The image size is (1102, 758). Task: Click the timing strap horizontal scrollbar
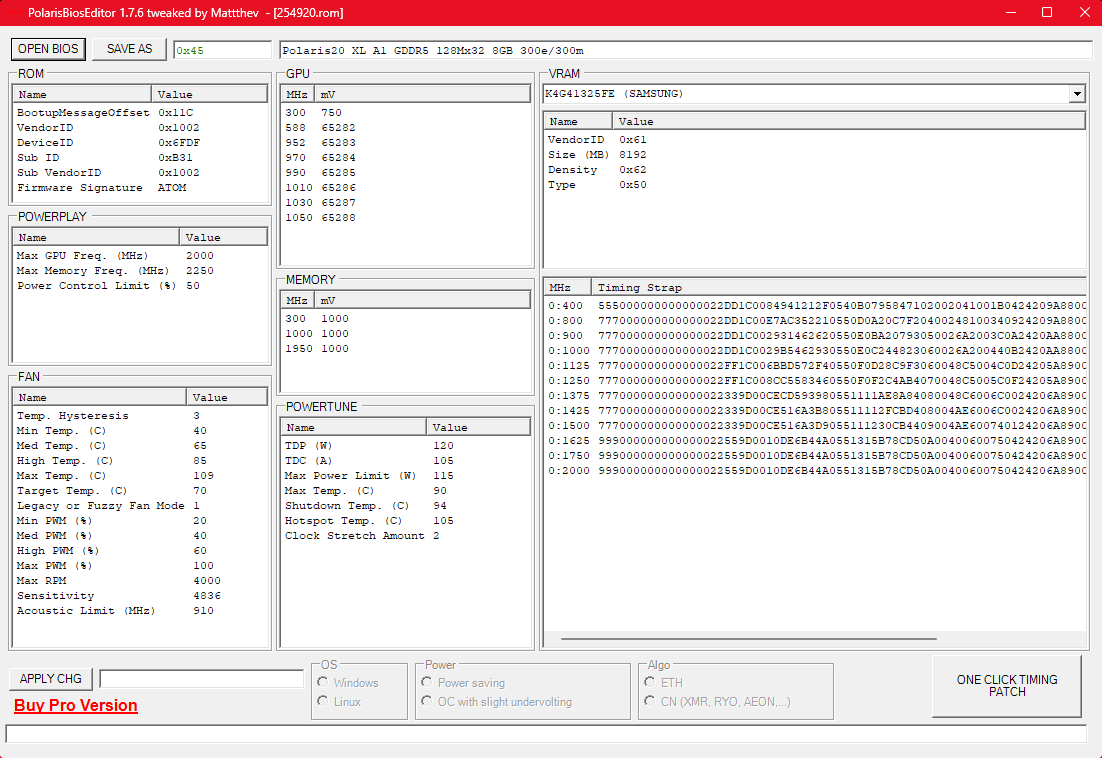point(748,638)
